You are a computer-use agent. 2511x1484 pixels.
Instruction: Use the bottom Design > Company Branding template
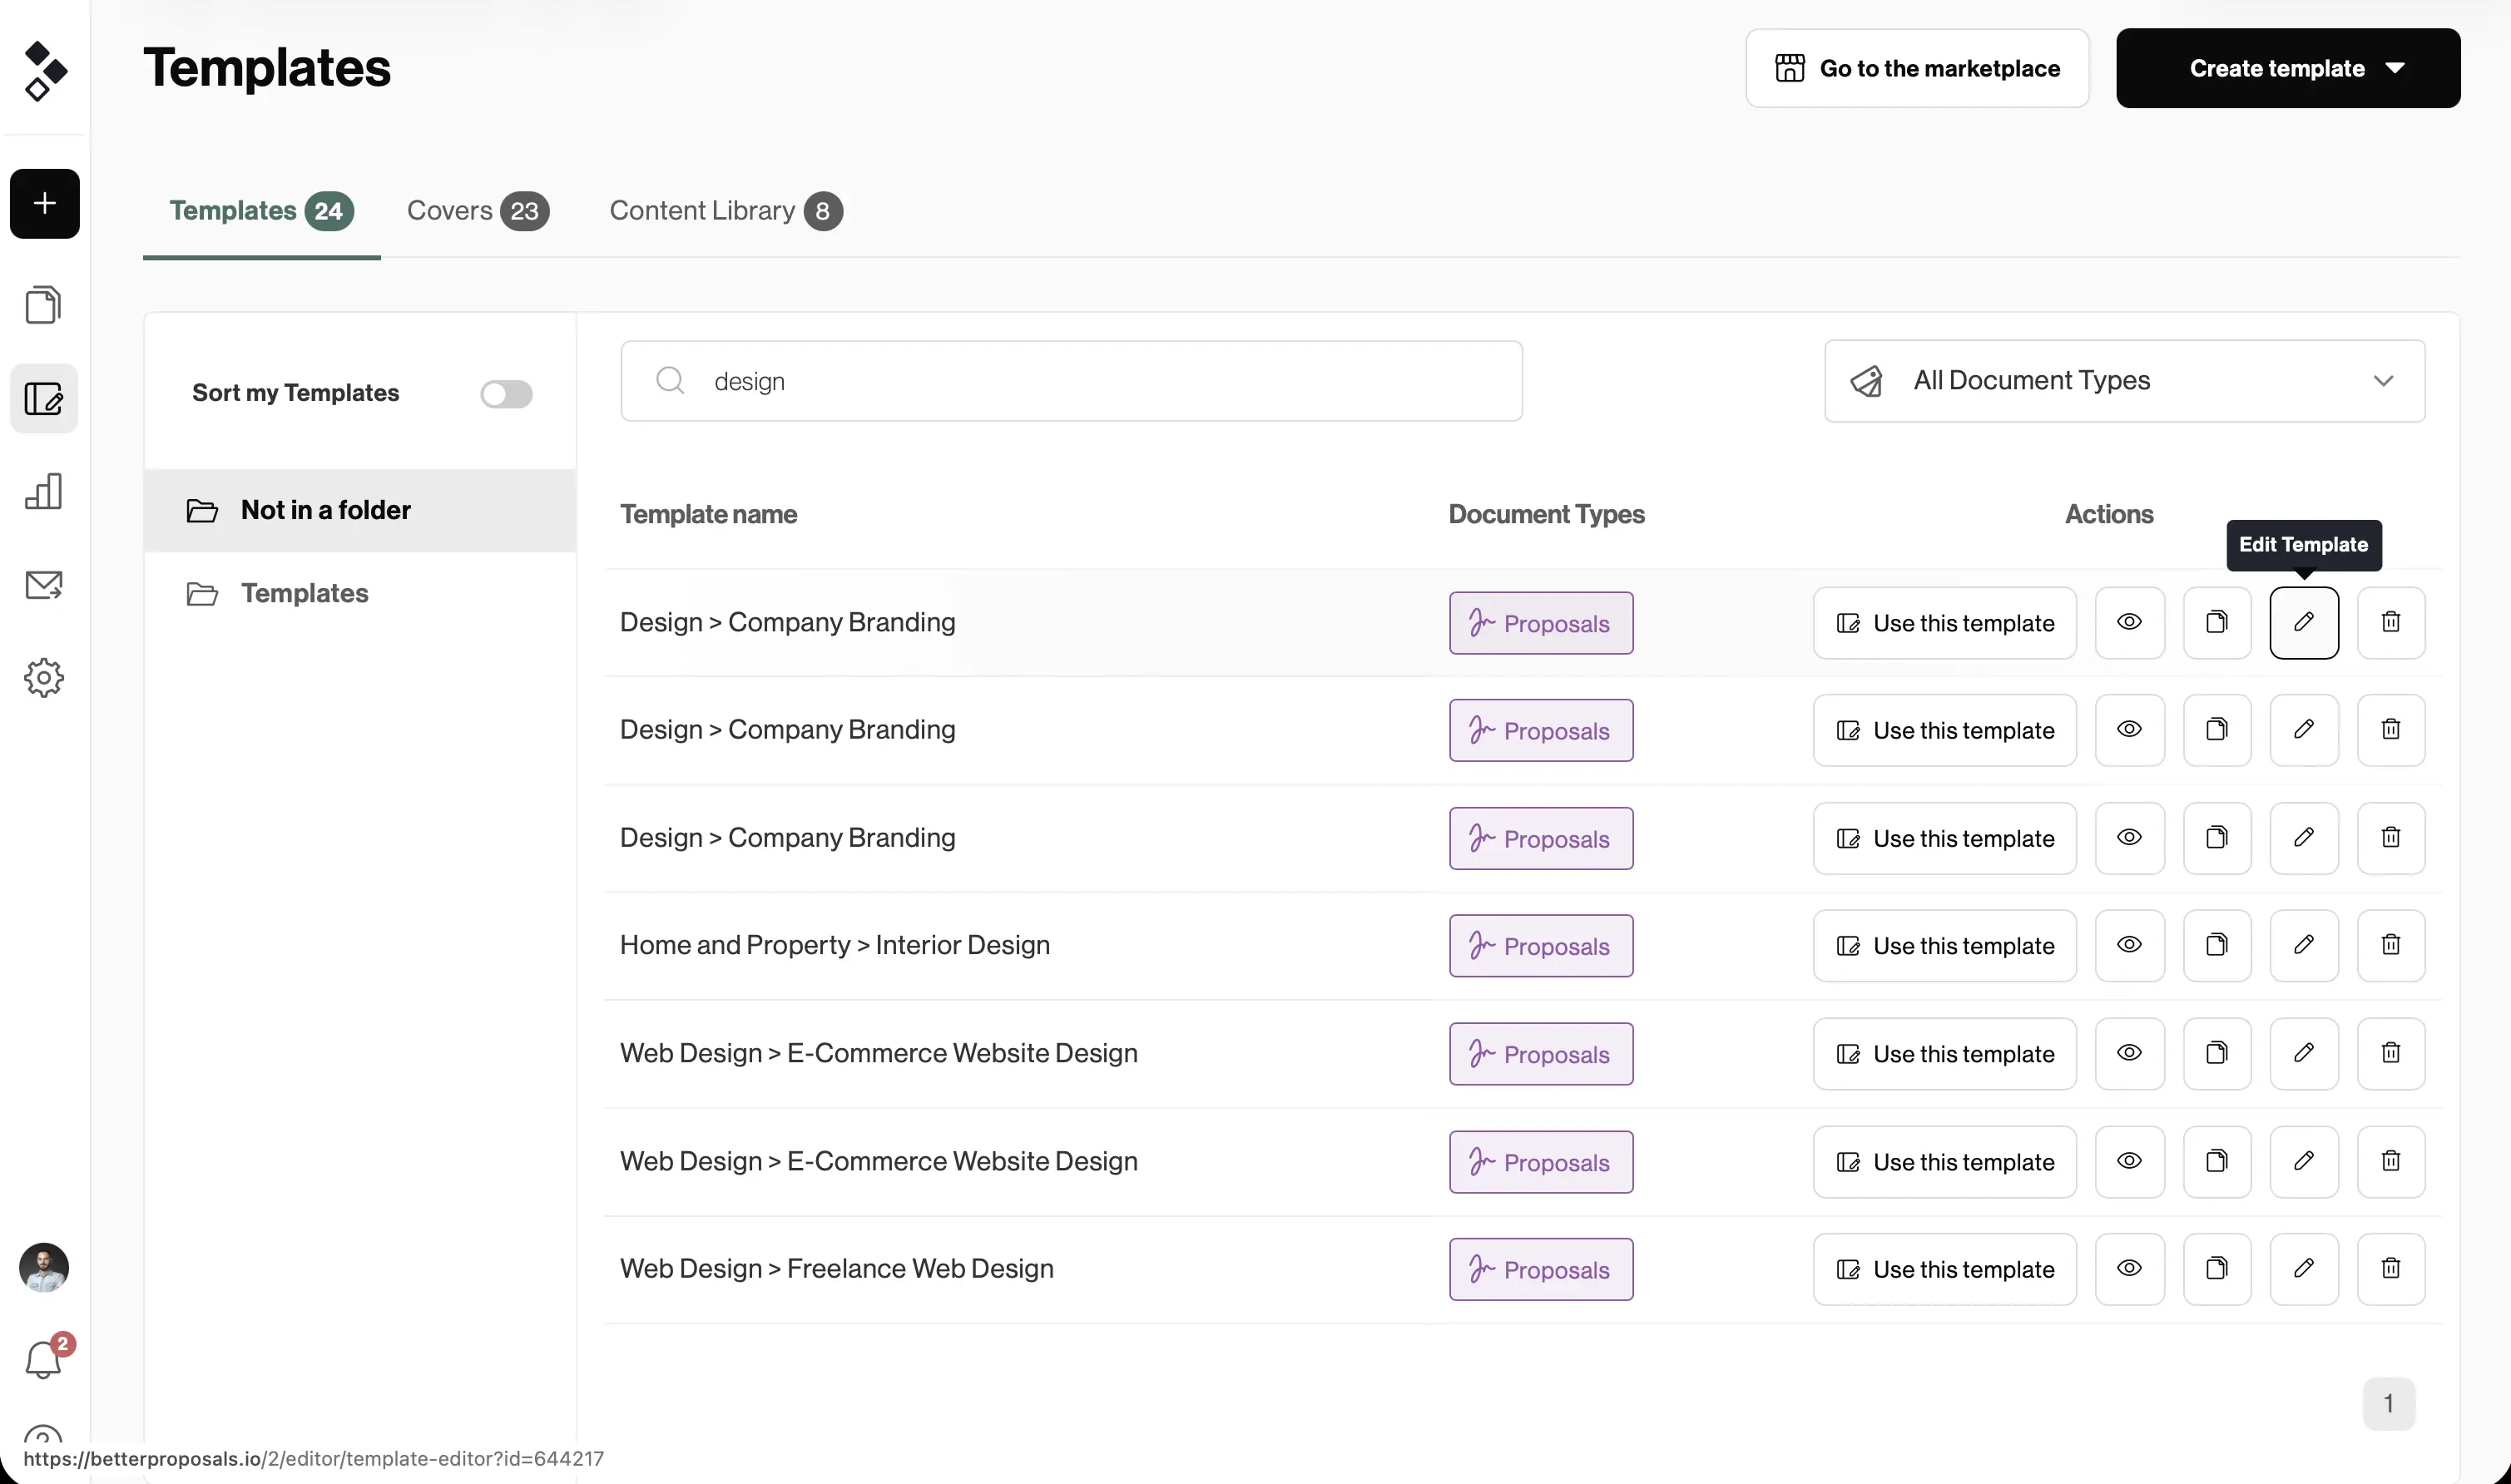(1945, 839)
